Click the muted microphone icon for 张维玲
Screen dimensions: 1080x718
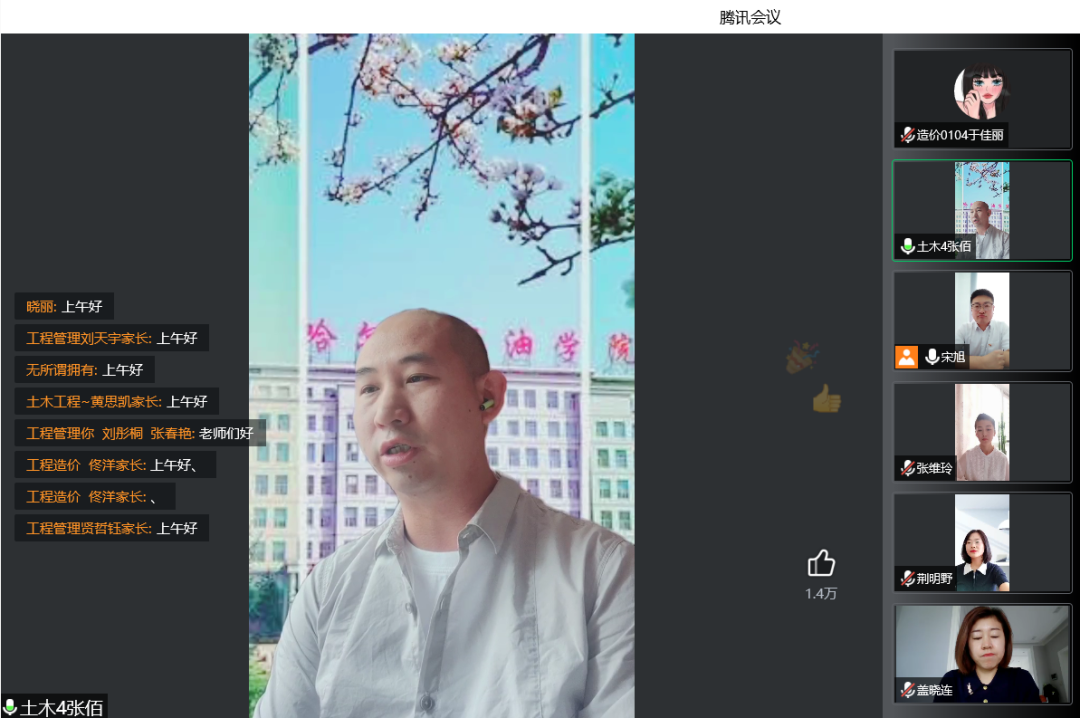[x=907, y=468]
